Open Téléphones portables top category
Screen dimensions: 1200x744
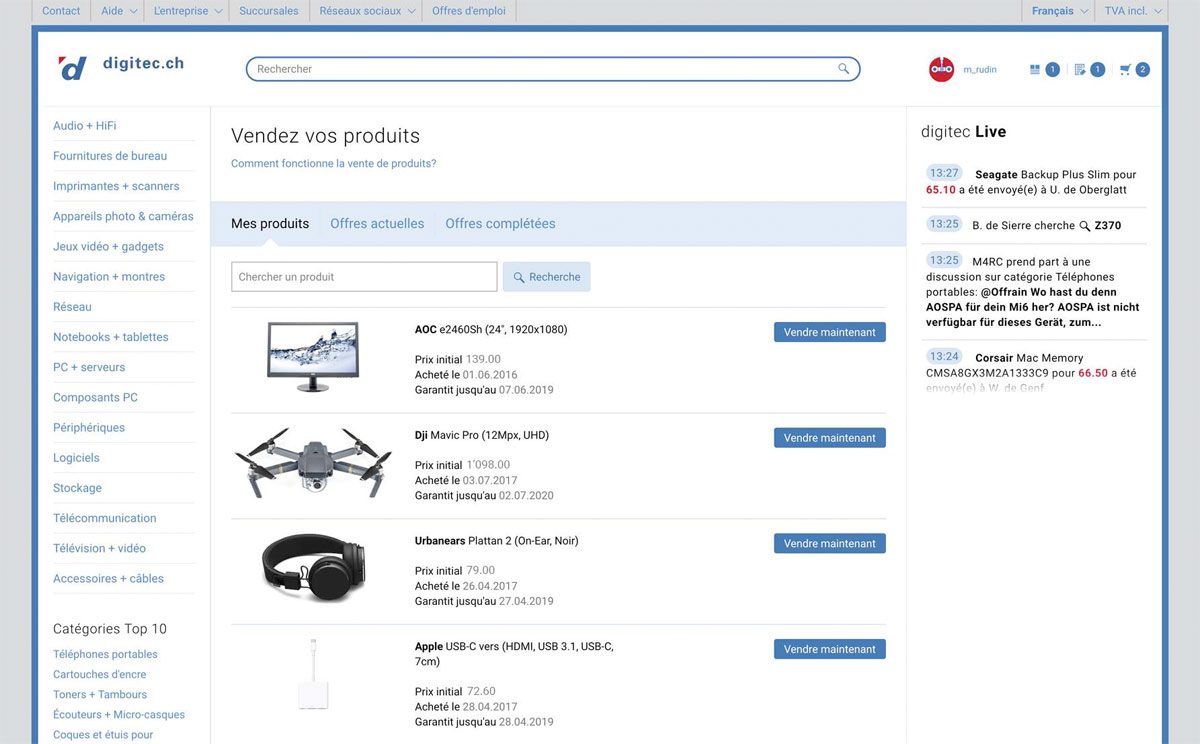[x=105, y=654]
